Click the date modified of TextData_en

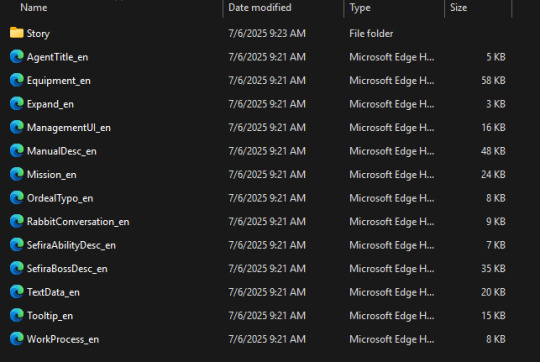[267, 292]
